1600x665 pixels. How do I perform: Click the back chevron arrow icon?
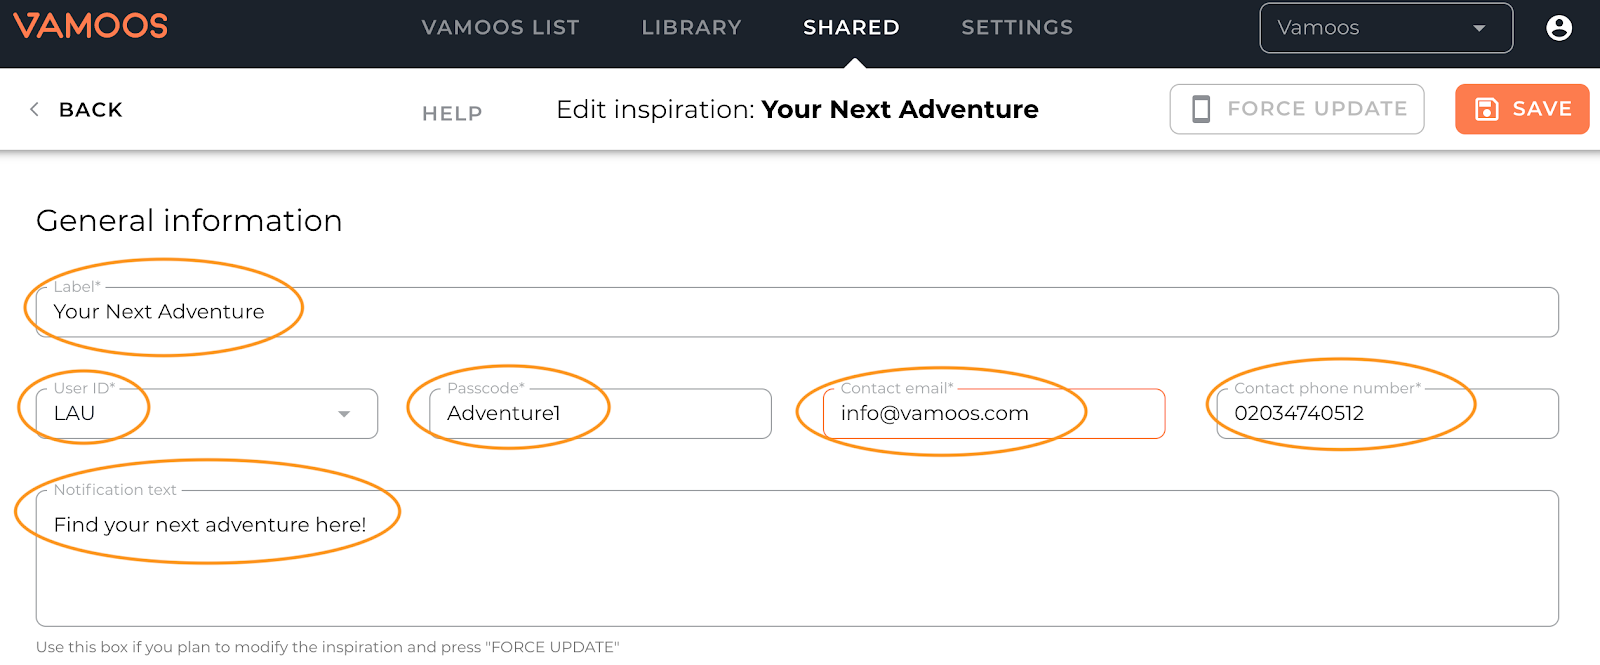point(35,109)
